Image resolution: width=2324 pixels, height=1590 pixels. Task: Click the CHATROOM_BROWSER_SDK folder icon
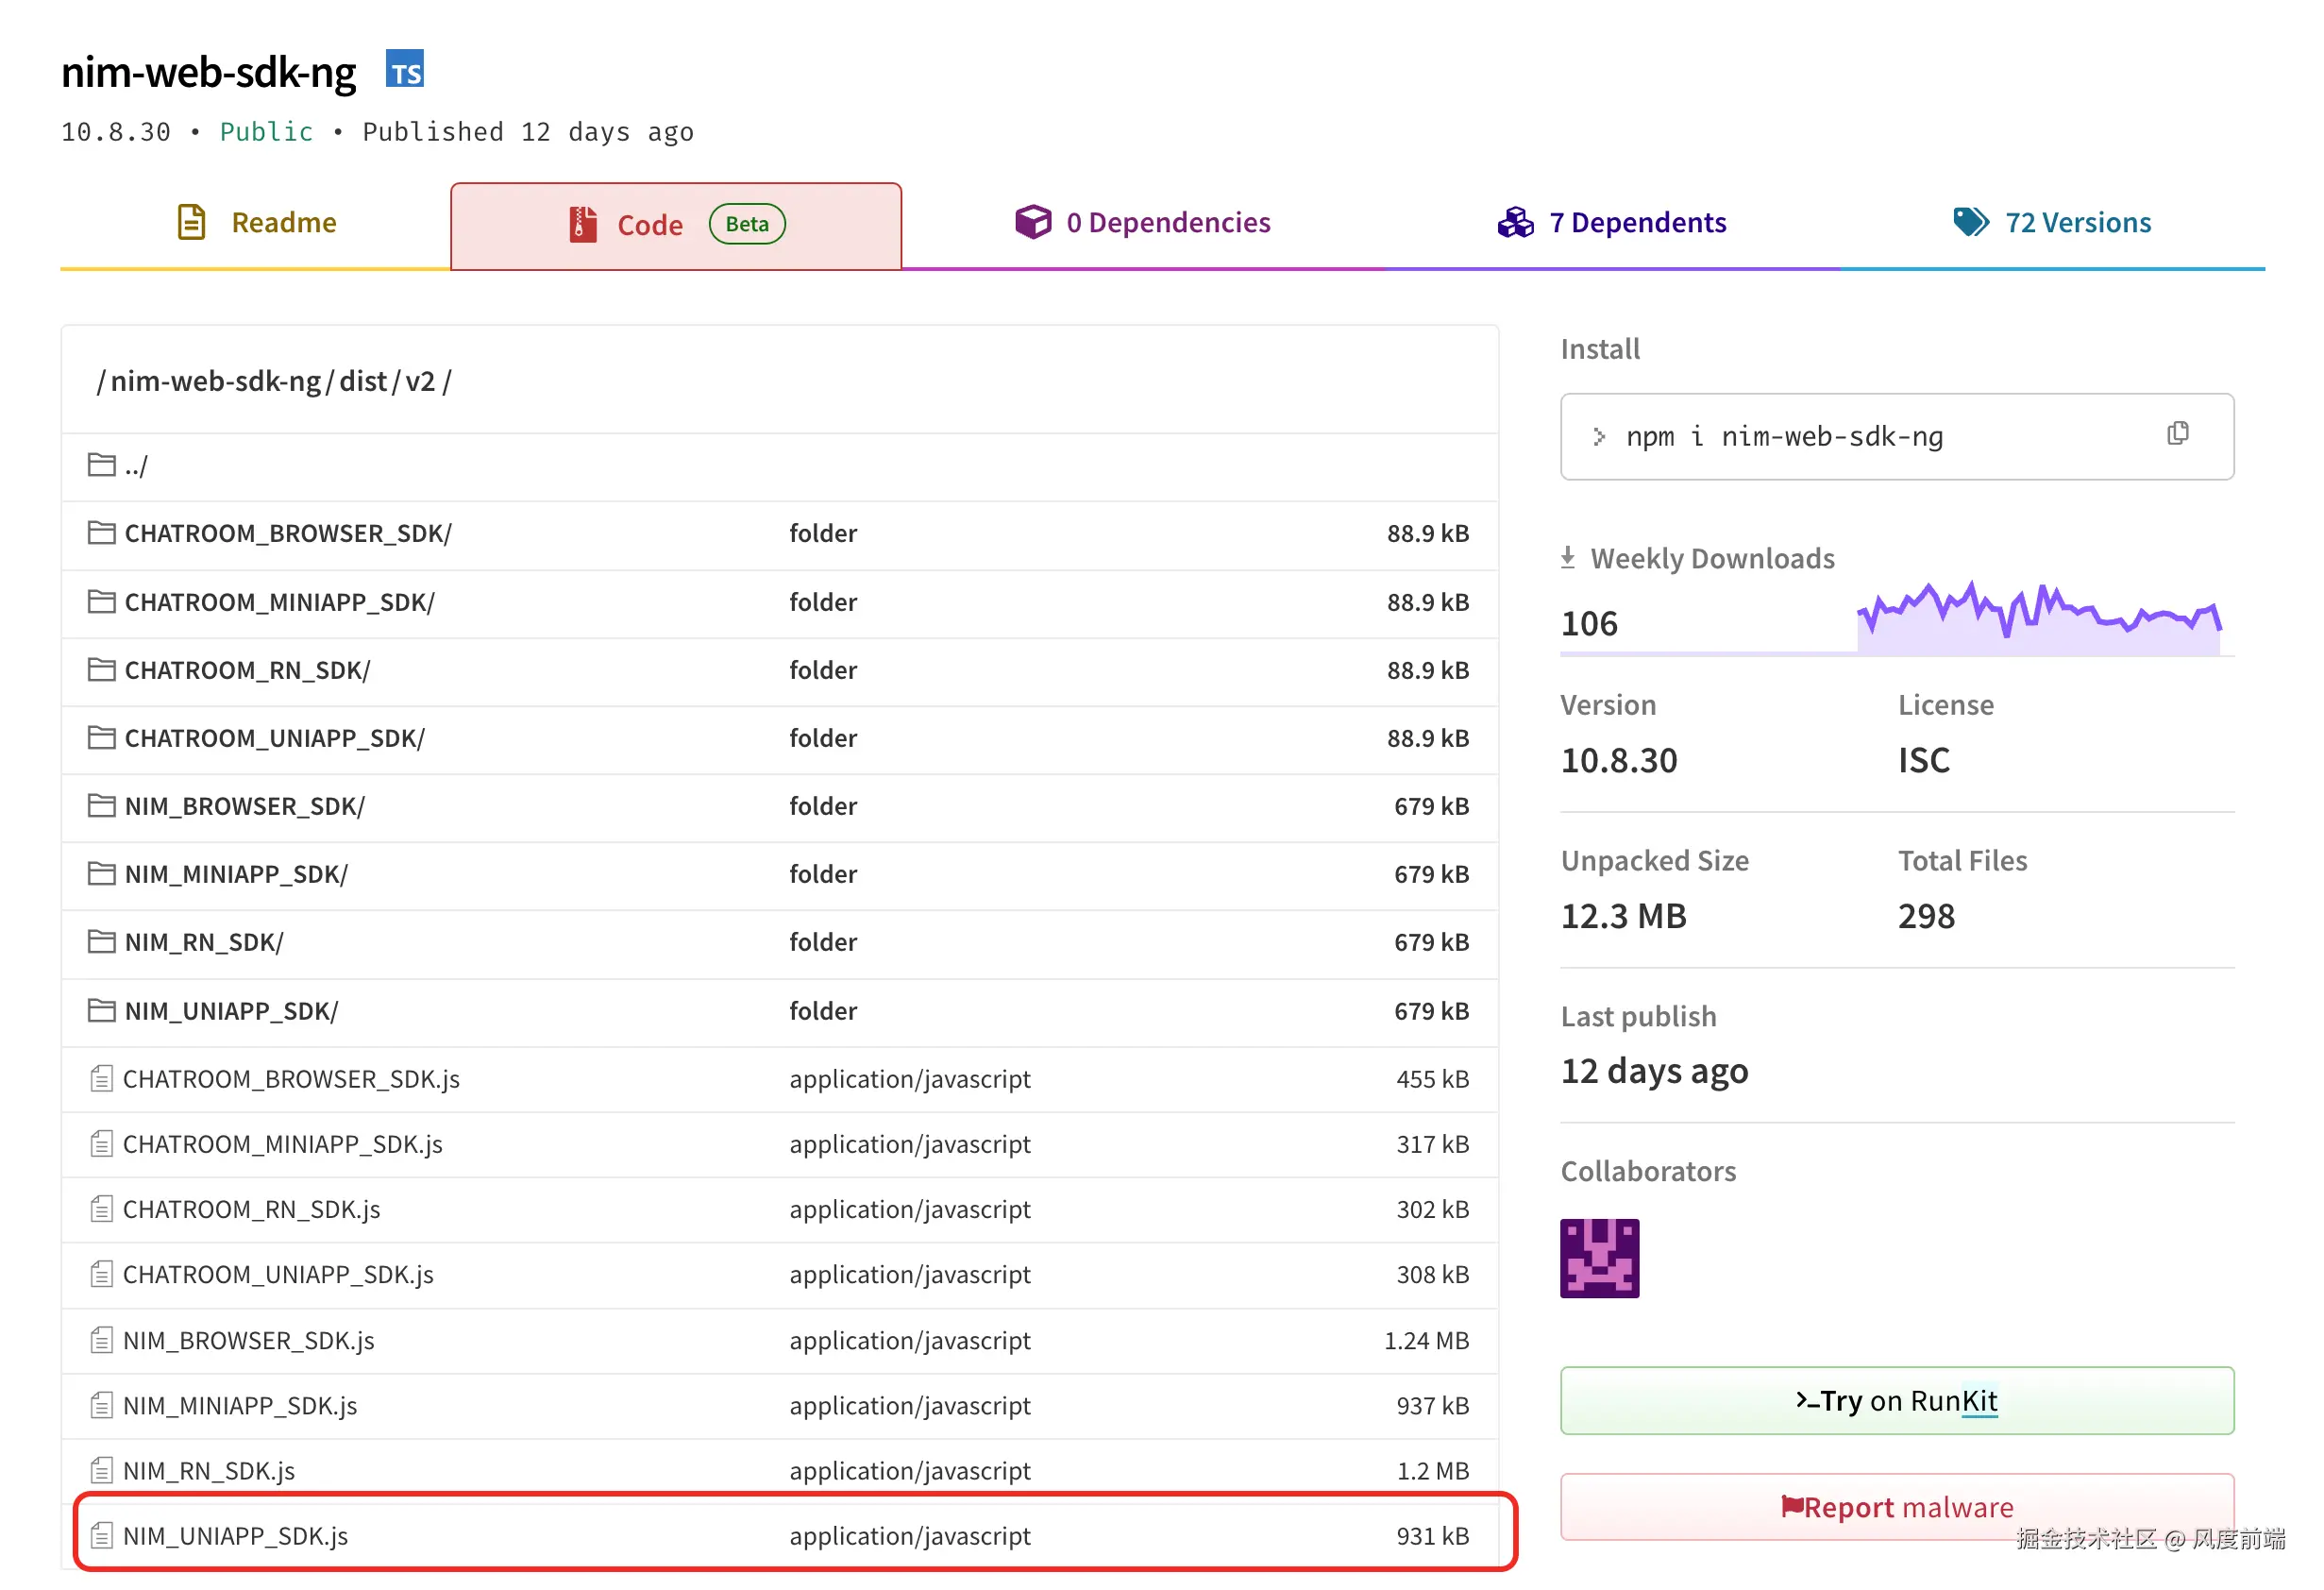tap(101, 533)
